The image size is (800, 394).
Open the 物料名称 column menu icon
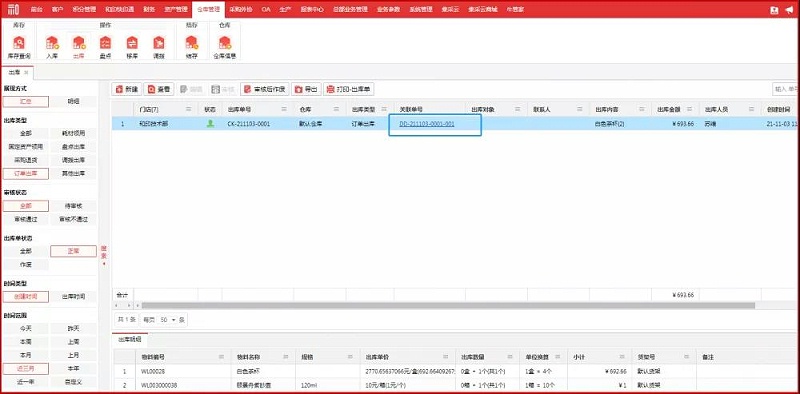(x=286, y=357)
